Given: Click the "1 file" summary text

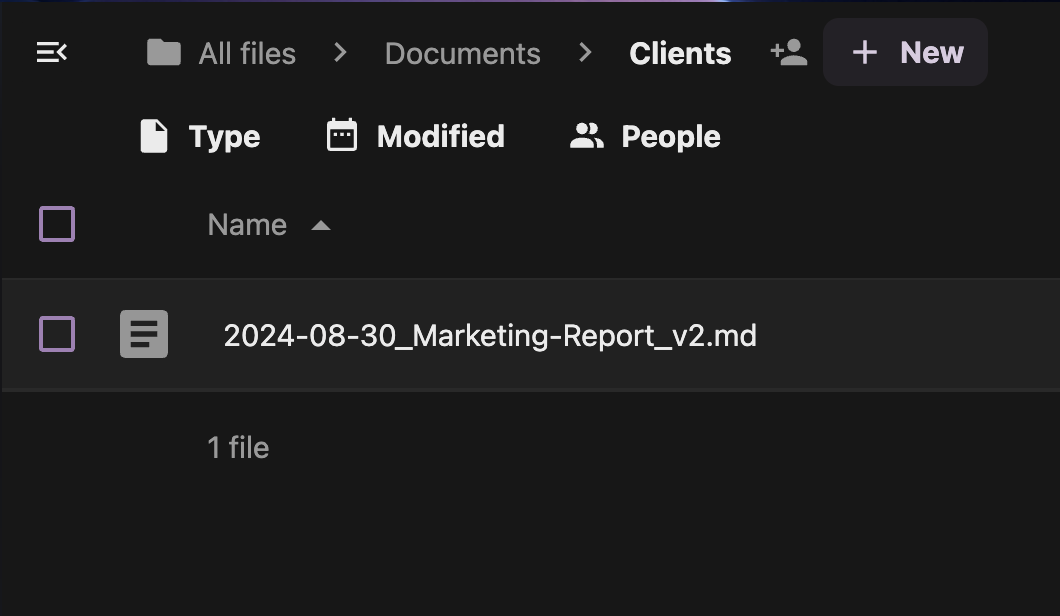Looking at the screenshot, I should pyautogui.click(x=238, y=447).
